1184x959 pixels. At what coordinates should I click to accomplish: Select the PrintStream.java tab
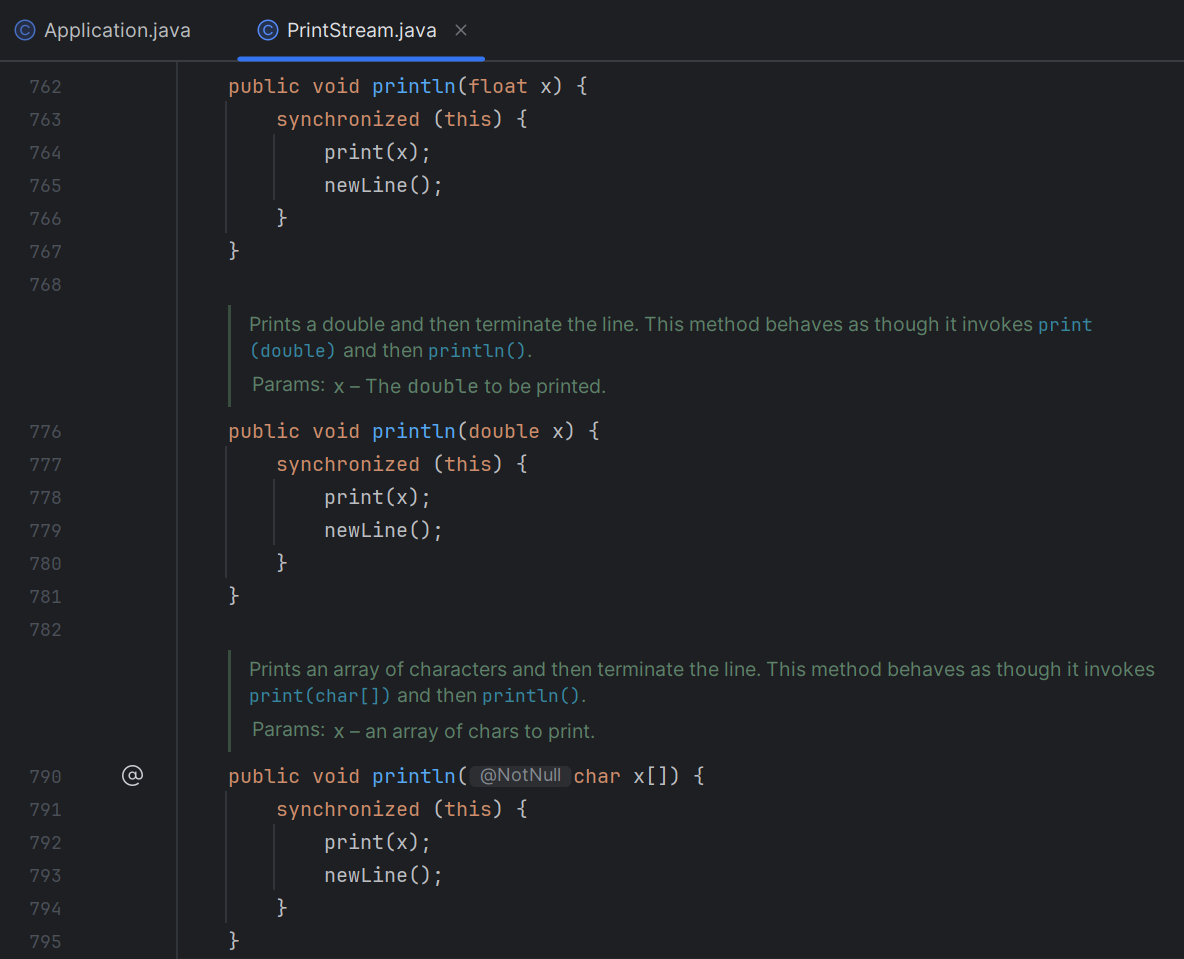click(361, 30)
